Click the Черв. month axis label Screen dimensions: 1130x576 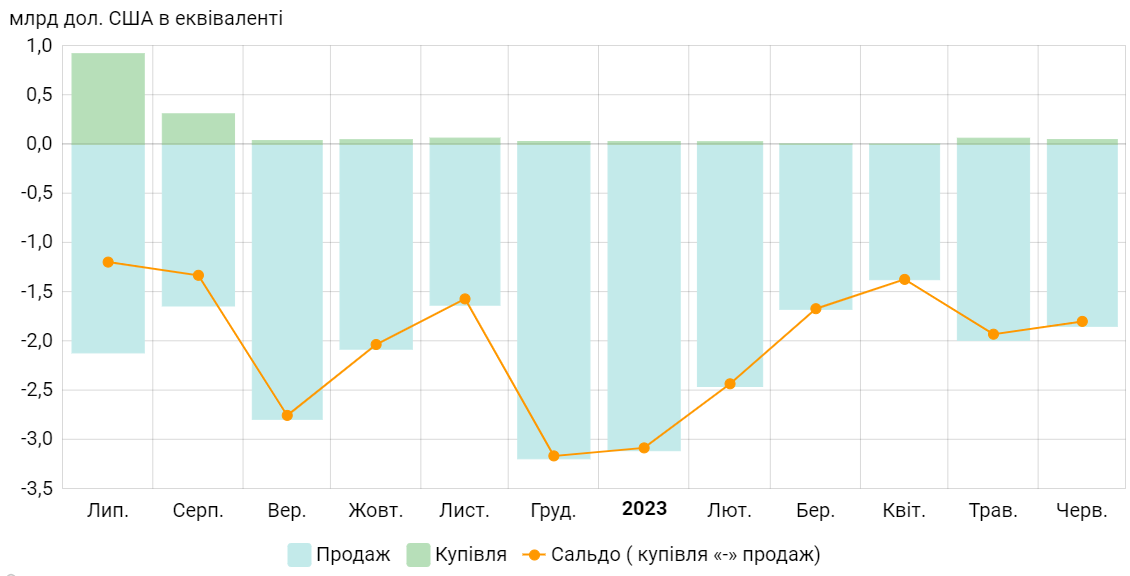[x=1082, y=511]
